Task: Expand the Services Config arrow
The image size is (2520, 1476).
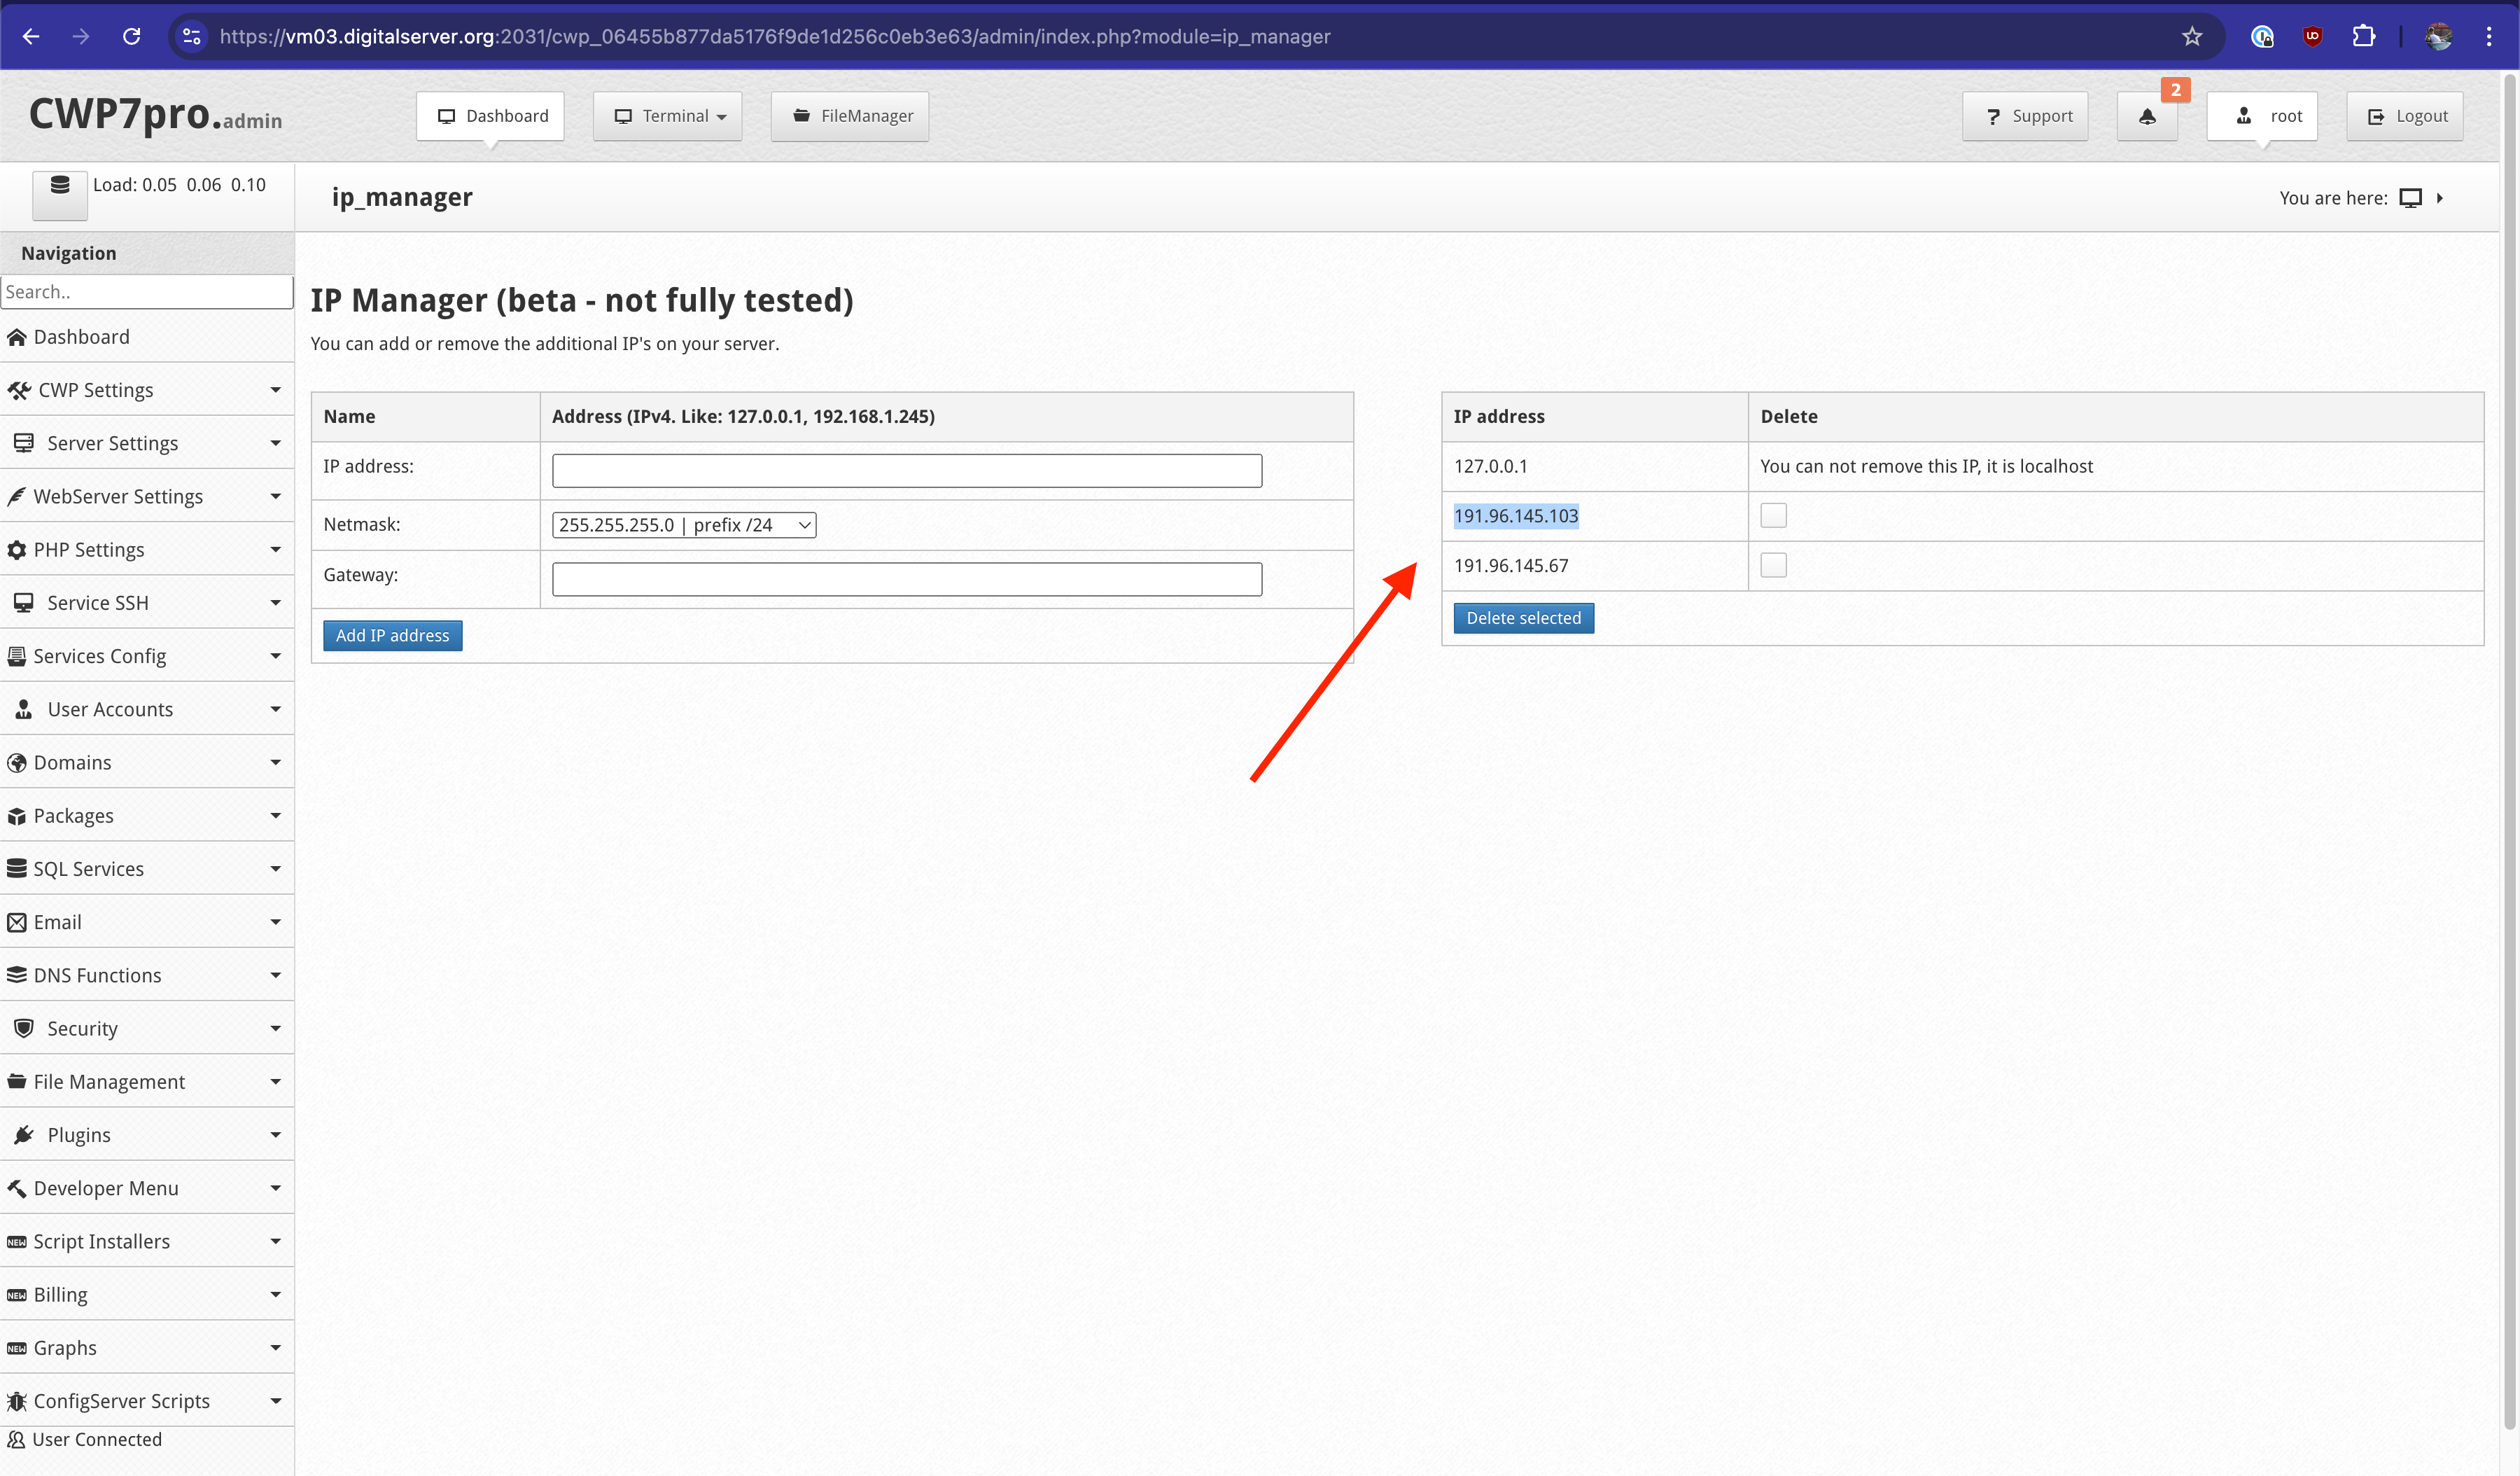Action: (x=275, y=656)
